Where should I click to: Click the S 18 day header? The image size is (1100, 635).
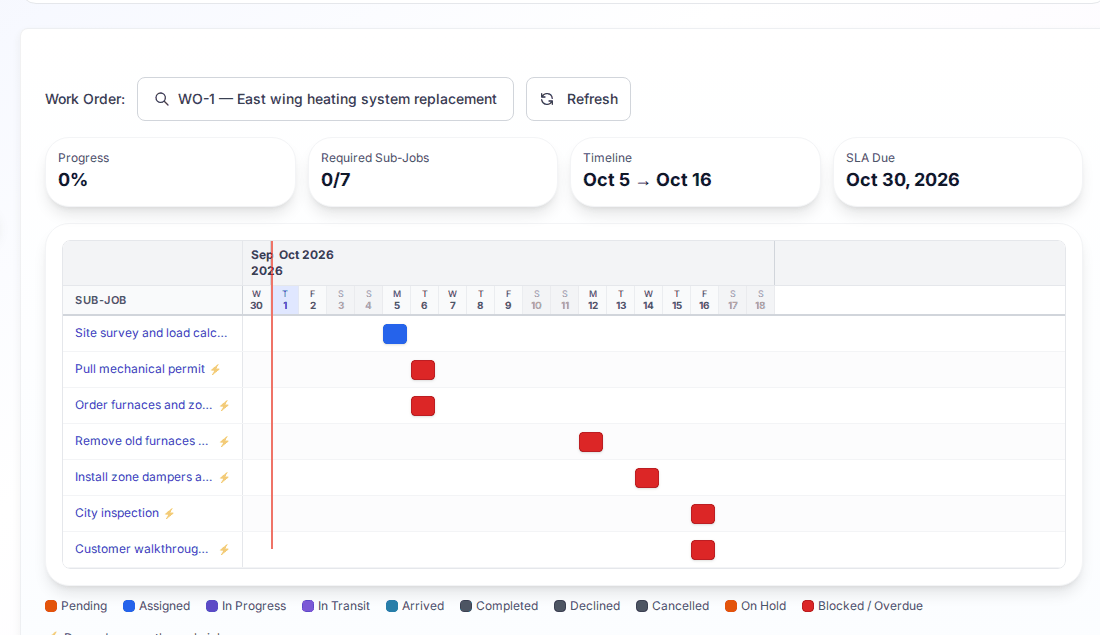coord(760,300)
